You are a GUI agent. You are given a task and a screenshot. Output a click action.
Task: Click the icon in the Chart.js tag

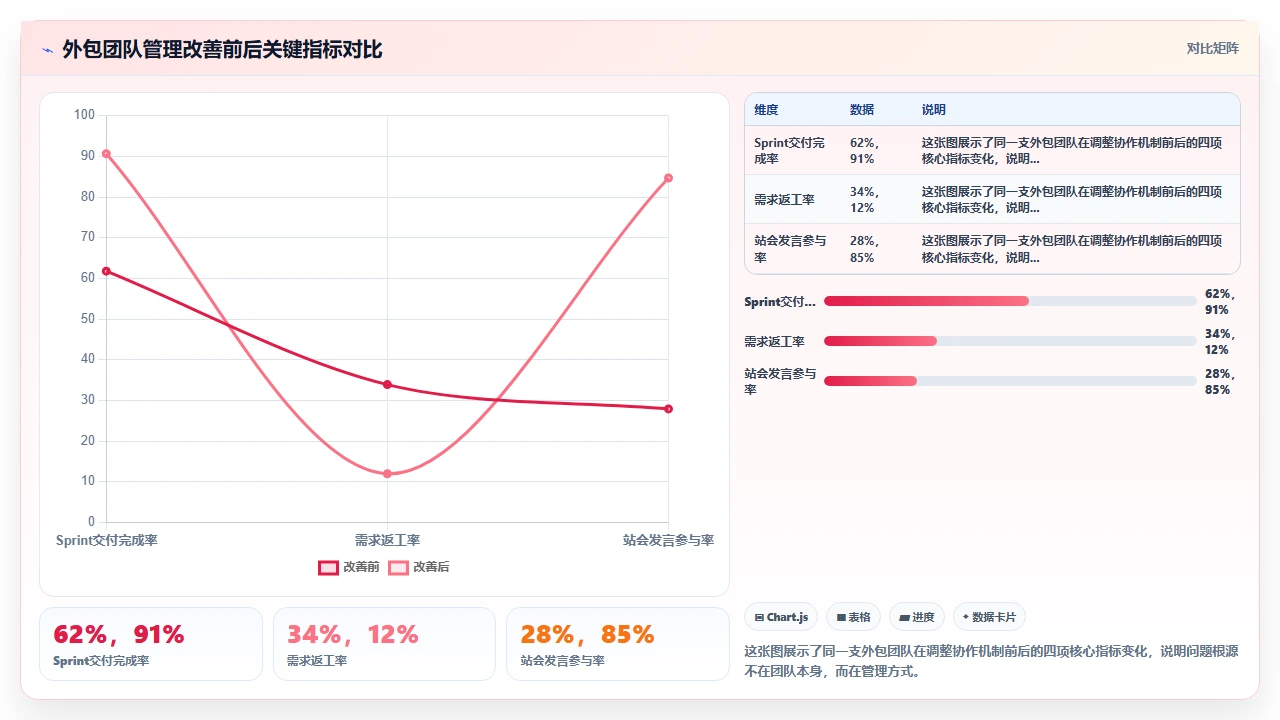(x=760, y=617)
